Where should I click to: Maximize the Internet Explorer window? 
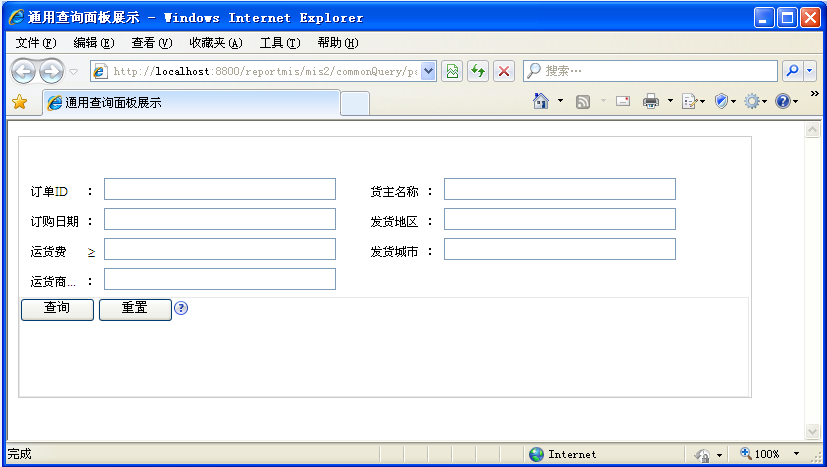point(787,18)
